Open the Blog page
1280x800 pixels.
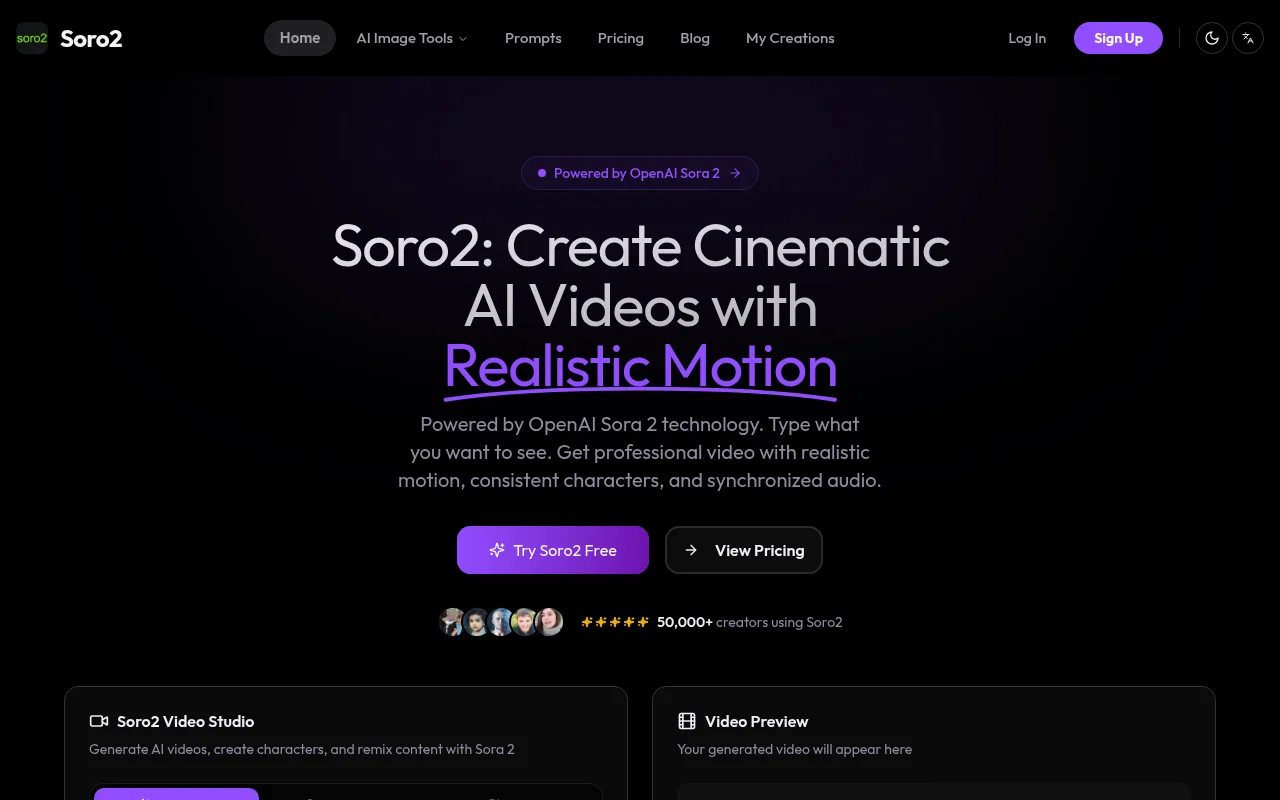coord(695,38)
